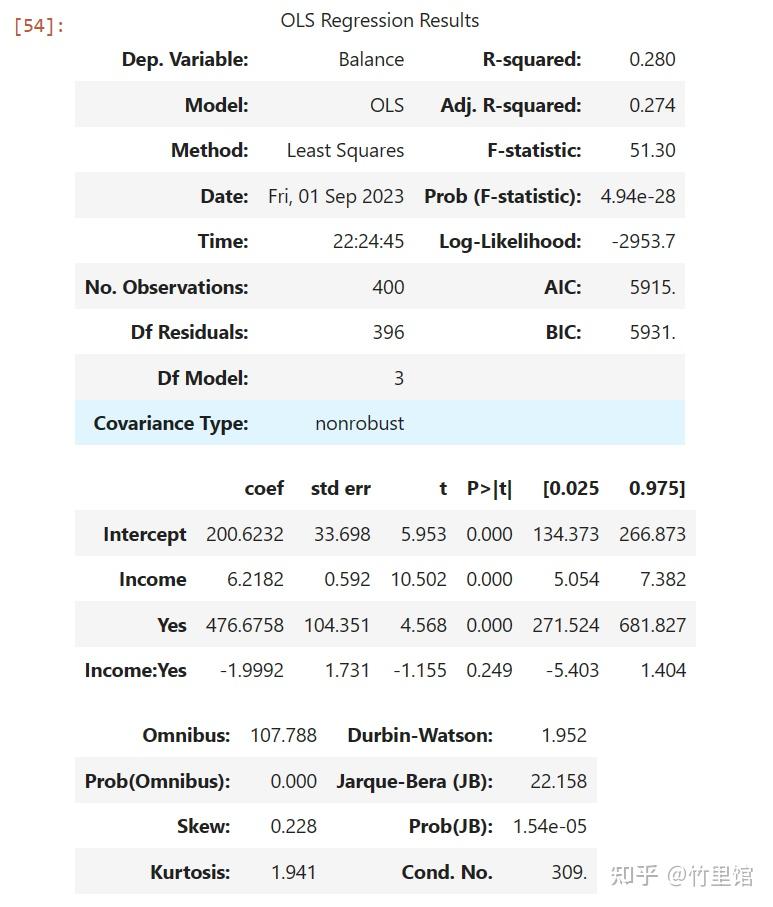Click the Method value Least Squares
The image size is (773, 907).
(345, 150)
